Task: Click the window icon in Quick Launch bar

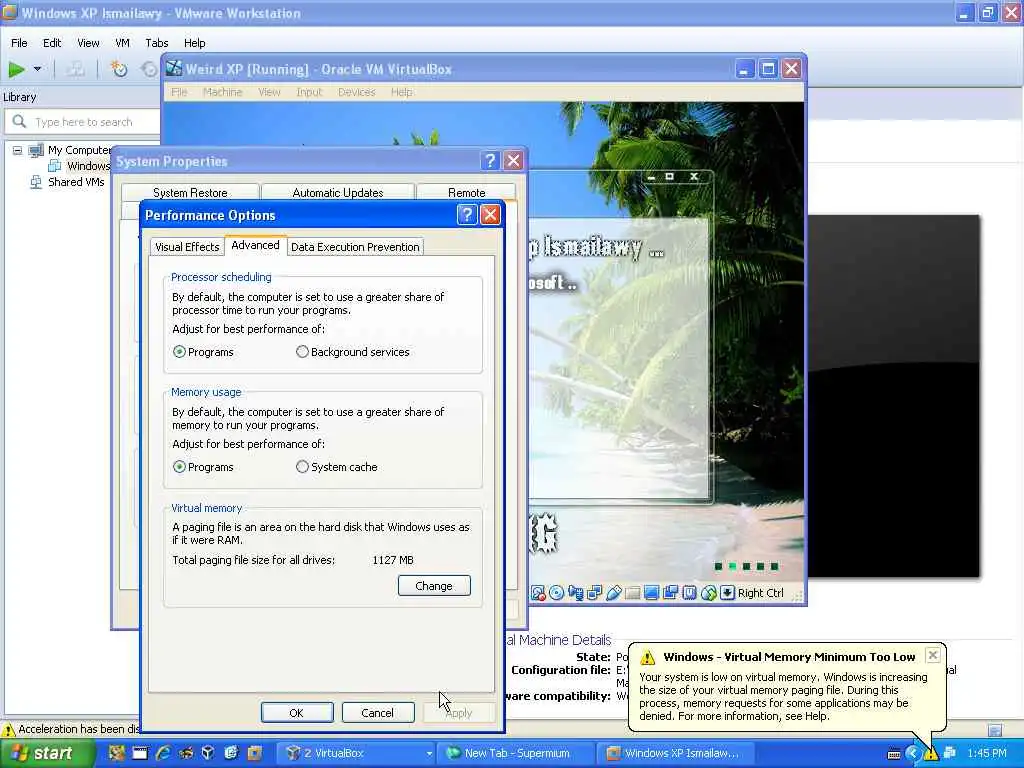Action: (x=140, y=753)
